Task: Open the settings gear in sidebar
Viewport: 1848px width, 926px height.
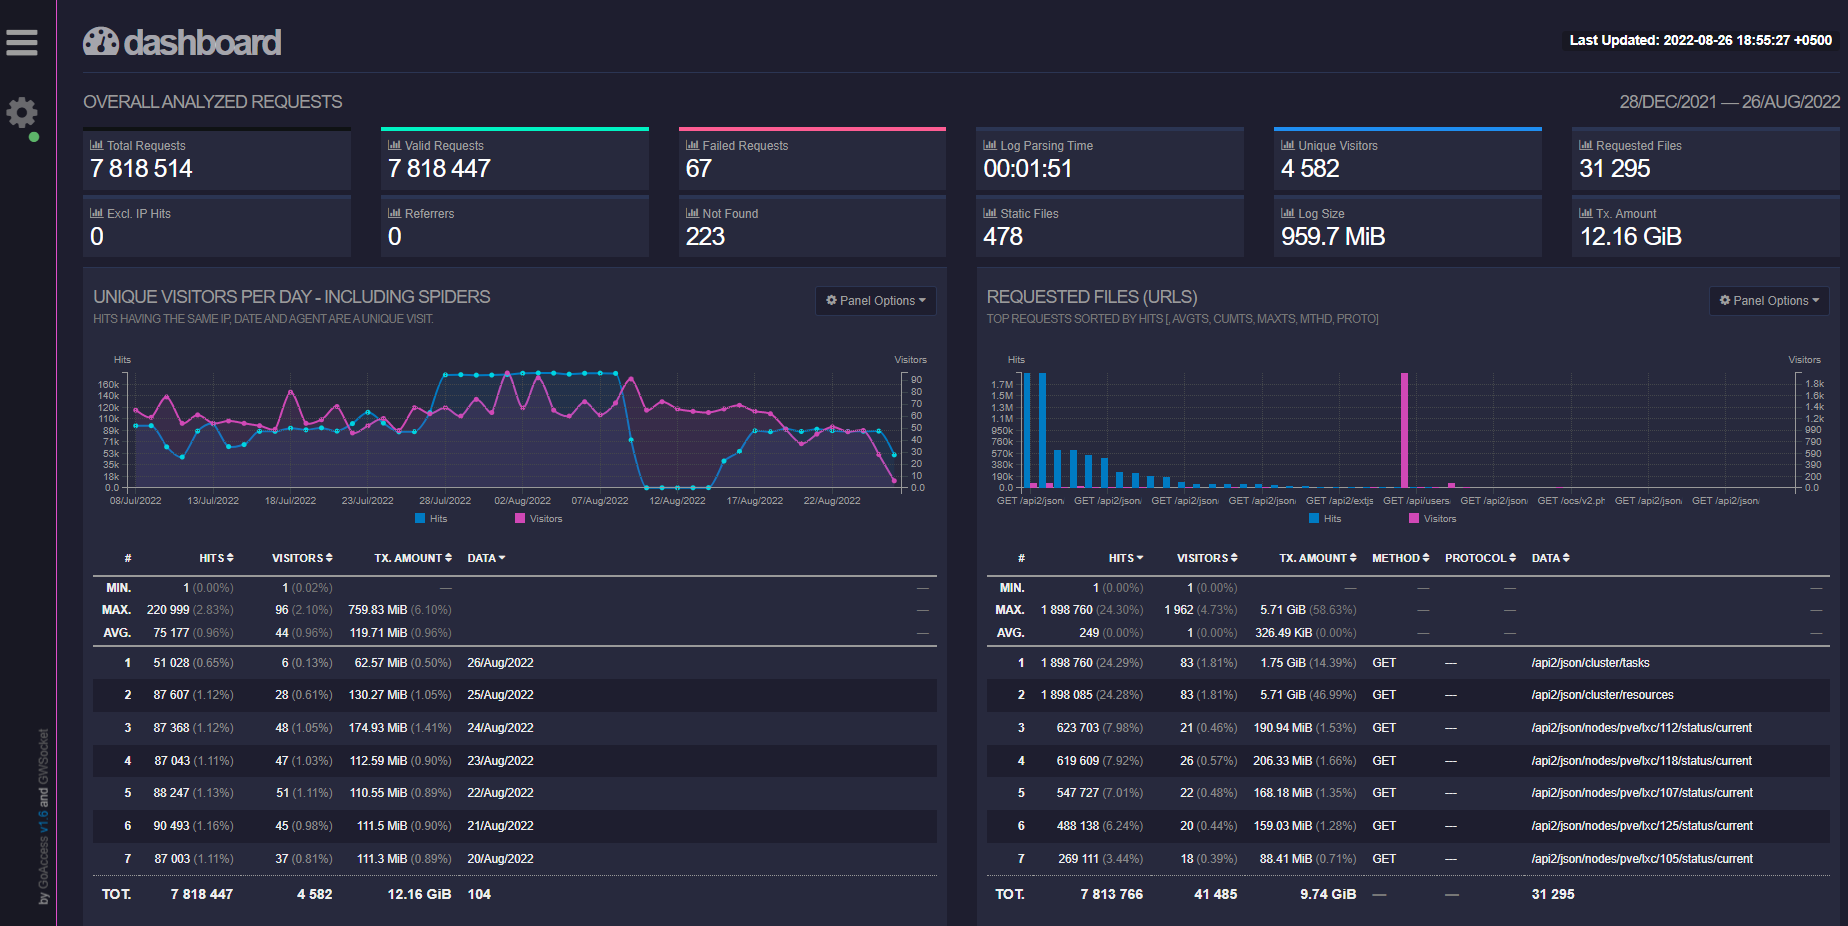Action: click(22, 112)
